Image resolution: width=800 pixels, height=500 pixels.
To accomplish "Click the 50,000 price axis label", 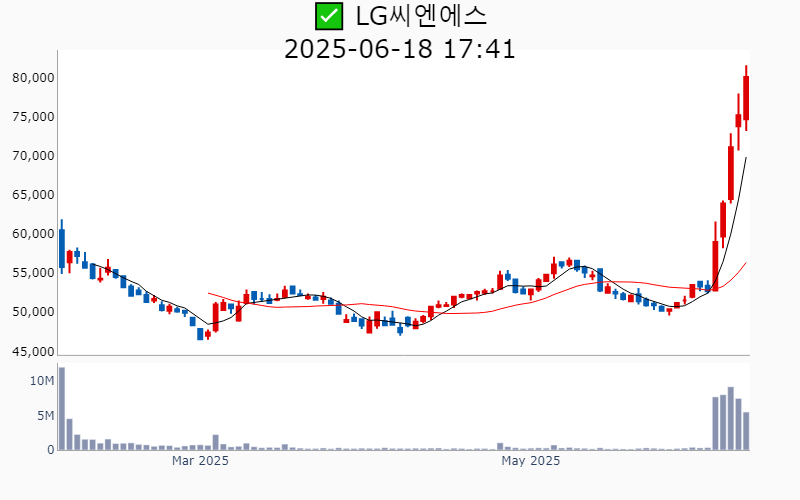I will pyautogui.click(x=33, y=312).
